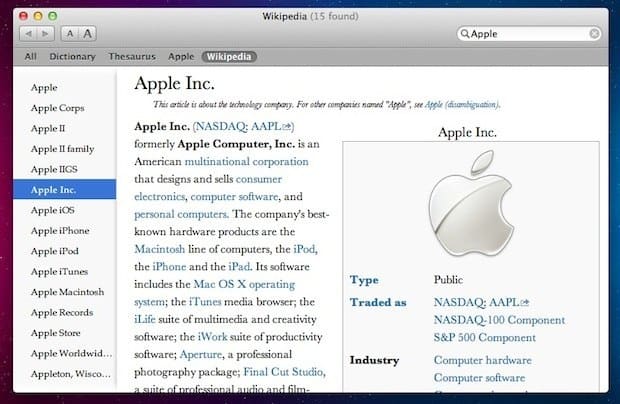Follow the Mac OS X operating link
The height and width of the screenshot is (404, 620).
click(244, 284)
